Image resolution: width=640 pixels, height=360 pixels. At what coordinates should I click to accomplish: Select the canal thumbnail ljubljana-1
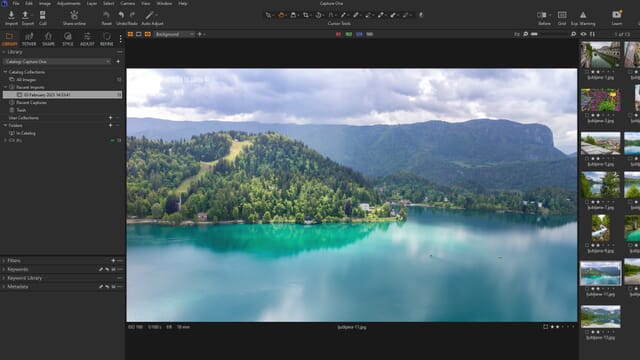tap(600, 54)
